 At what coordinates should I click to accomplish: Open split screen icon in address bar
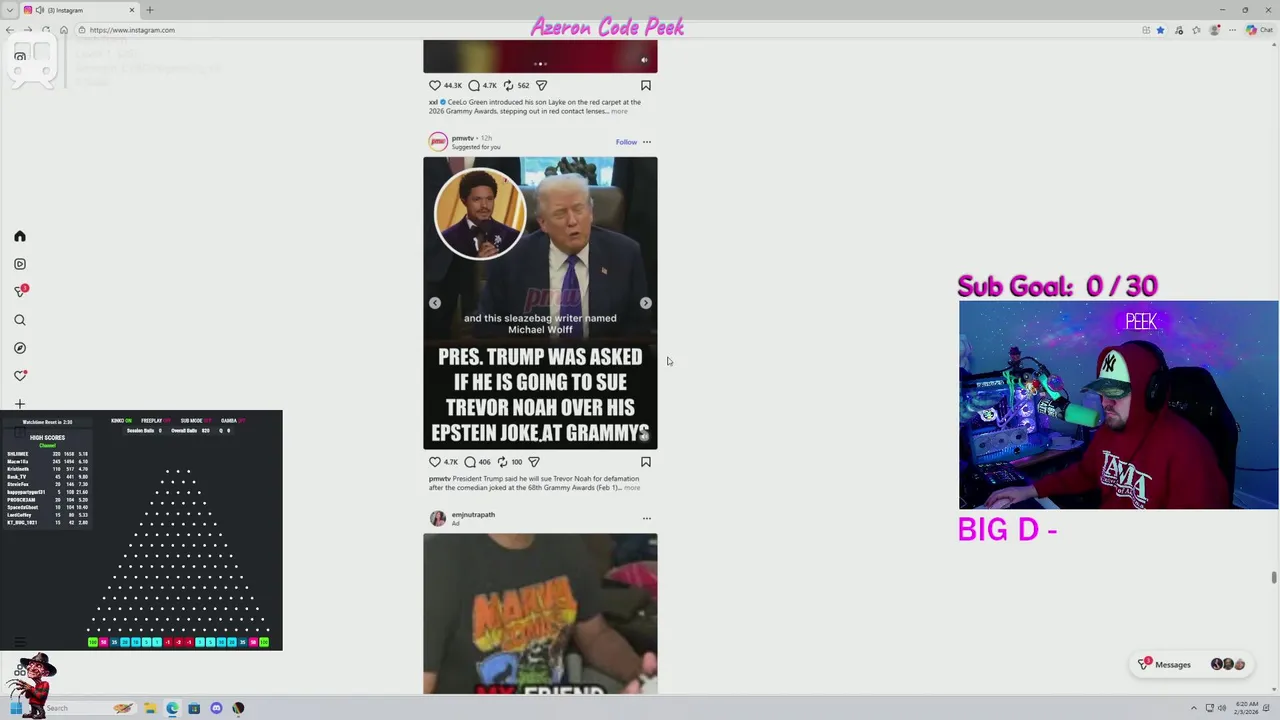click(x=1146, y=30)
